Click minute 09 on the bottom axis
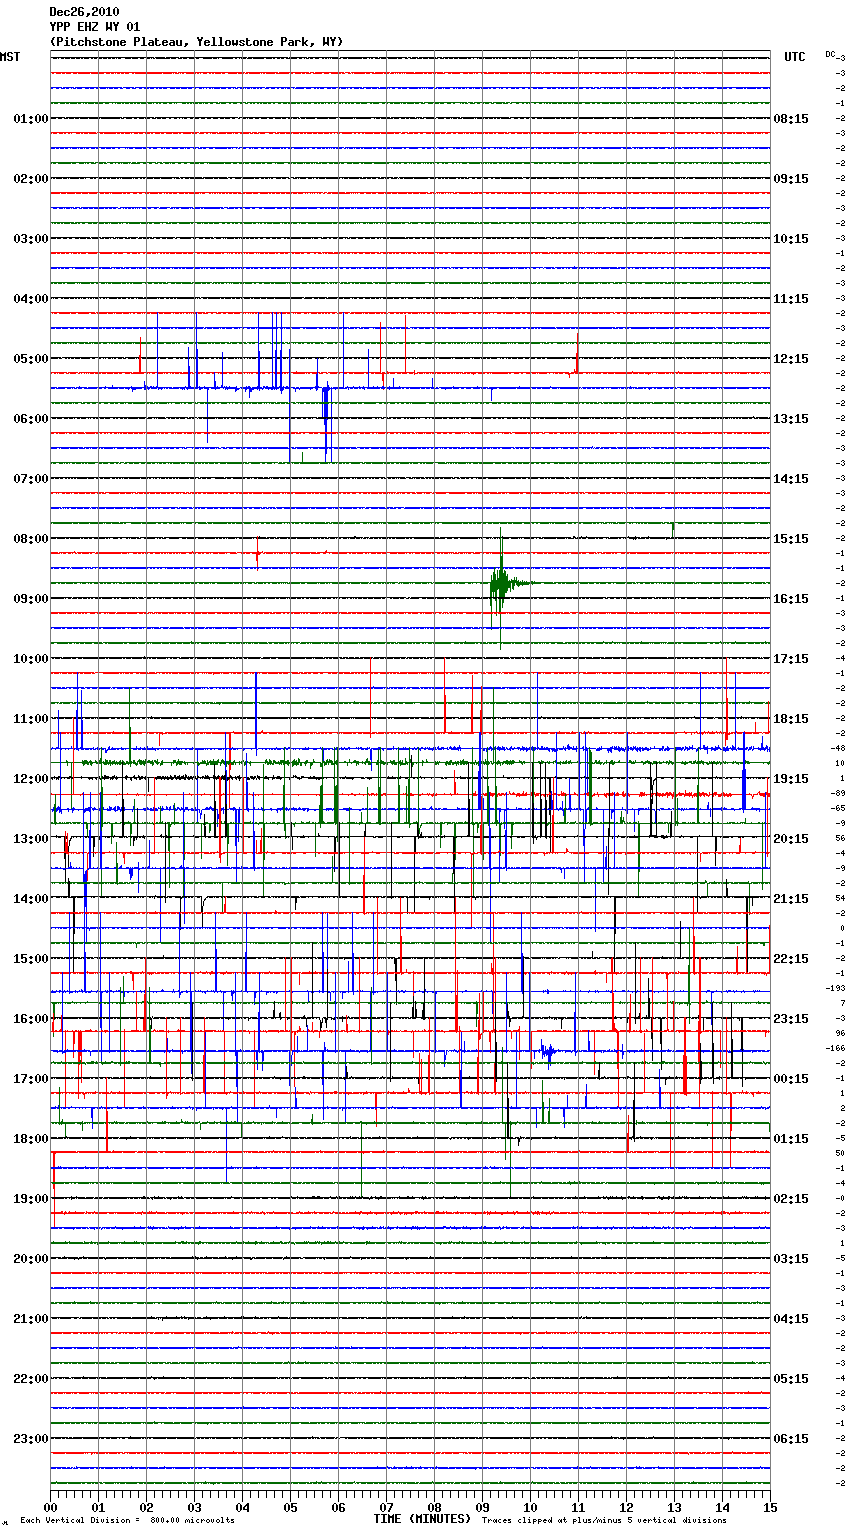The width and height of the screenshot is (850, 1534). (x=482, y=1507)
